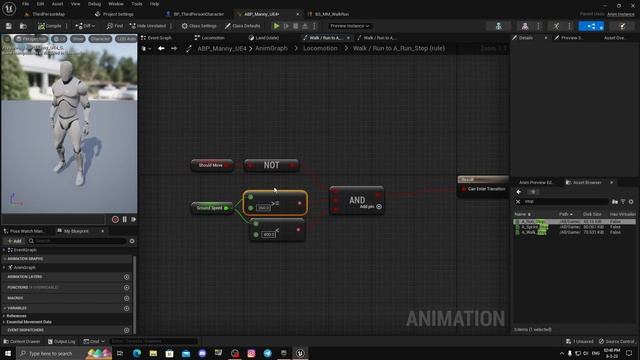Switch to Skeletal Mesh editor mode icon
The width and height of the screenshot is (640, 360).
tap(525, 26)
